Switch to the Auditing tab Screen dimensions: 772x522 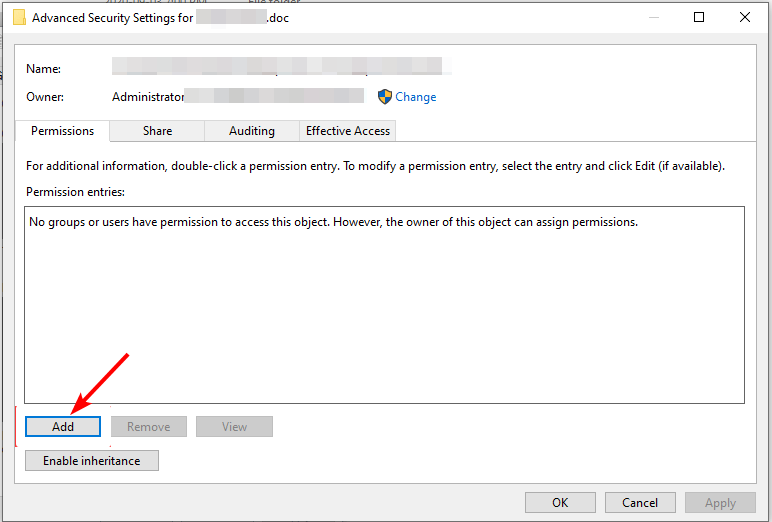[x=252, y=131]
